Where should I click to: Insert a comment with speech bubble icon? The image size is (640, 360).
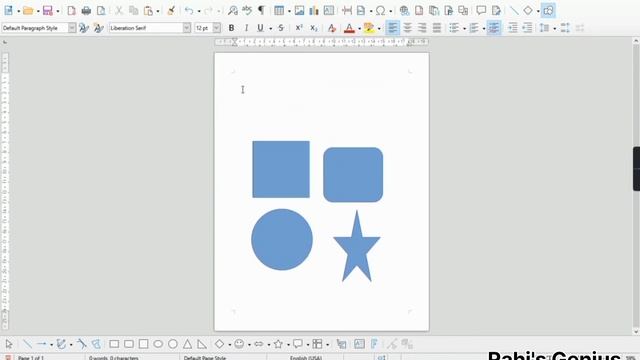pos(481,11)
